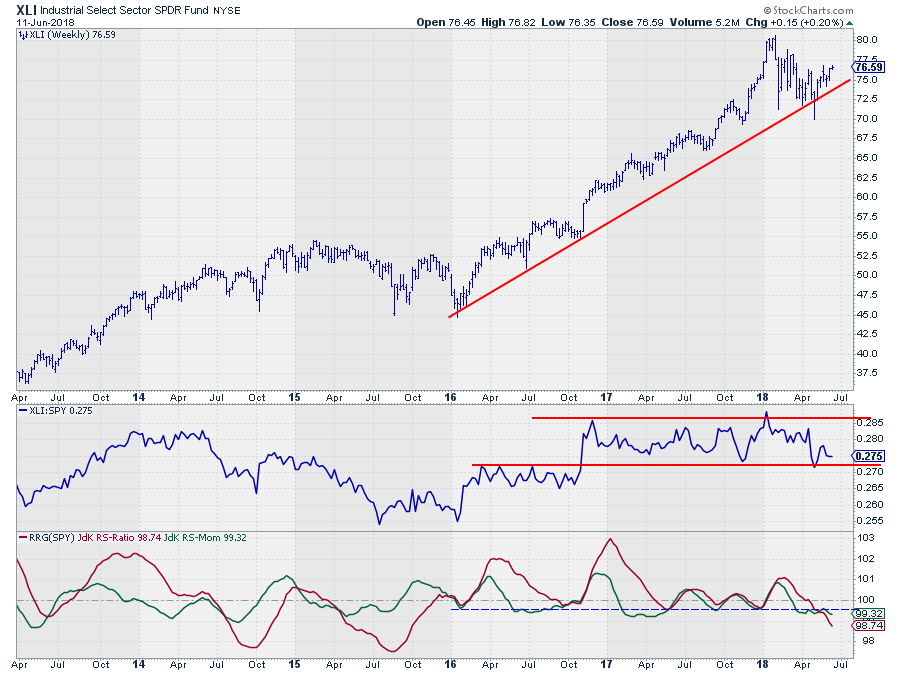The width and height of the screenshot is (900, 673).
Task: Click the 11-Jun-2018 chart date
Action: pos(45,22)
